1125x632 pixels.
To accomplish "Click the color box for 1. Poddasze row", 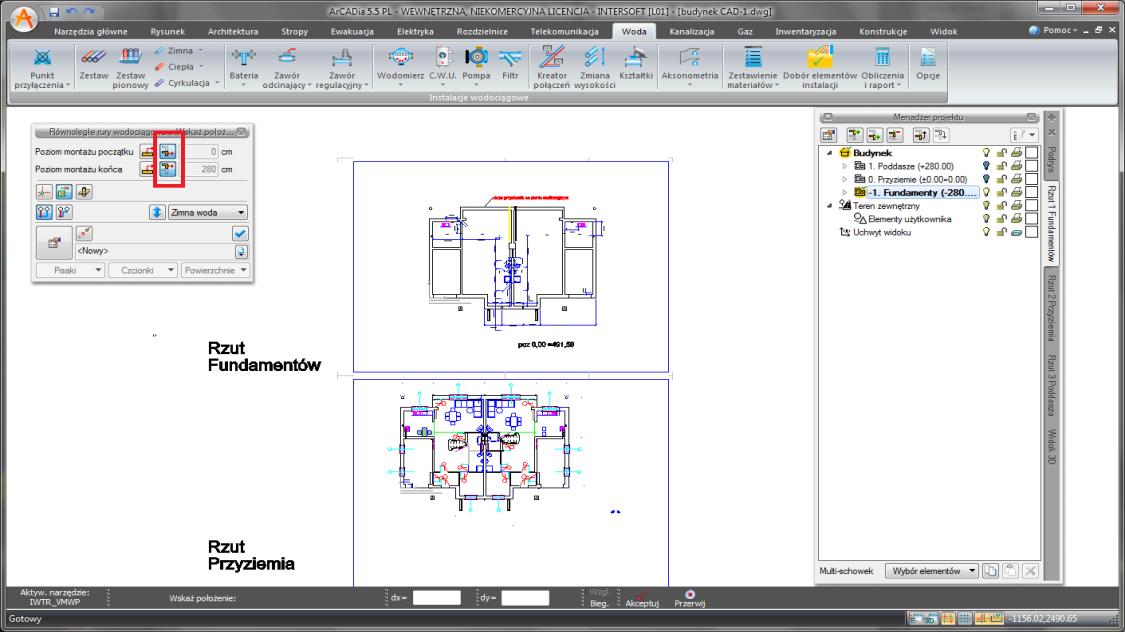I will click(1032, 166).
